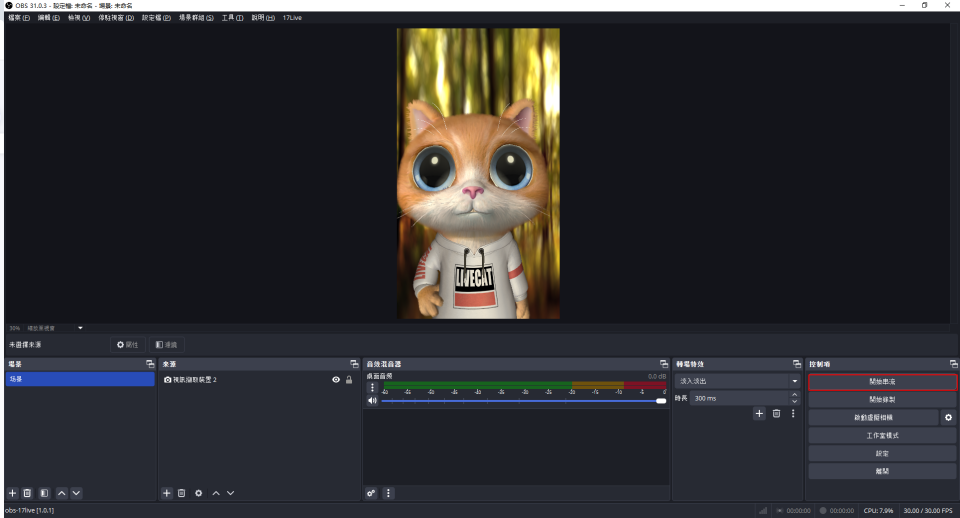Toggle lock on 視訊擷取裝置 2 source

tap(349, 380)
